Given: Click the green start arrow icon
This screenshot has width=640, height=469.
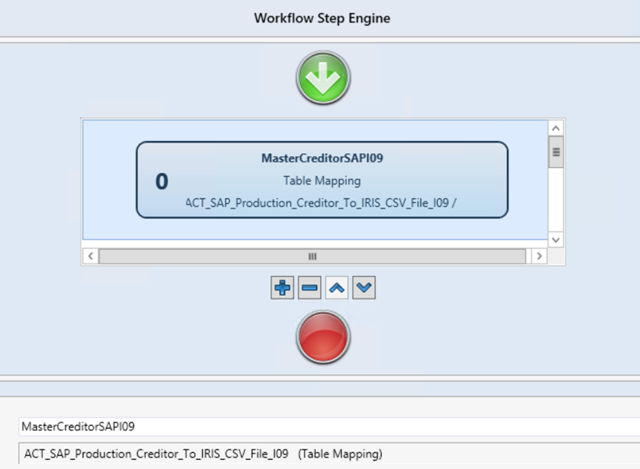Looking at the screenshot, I should (323, 78).
